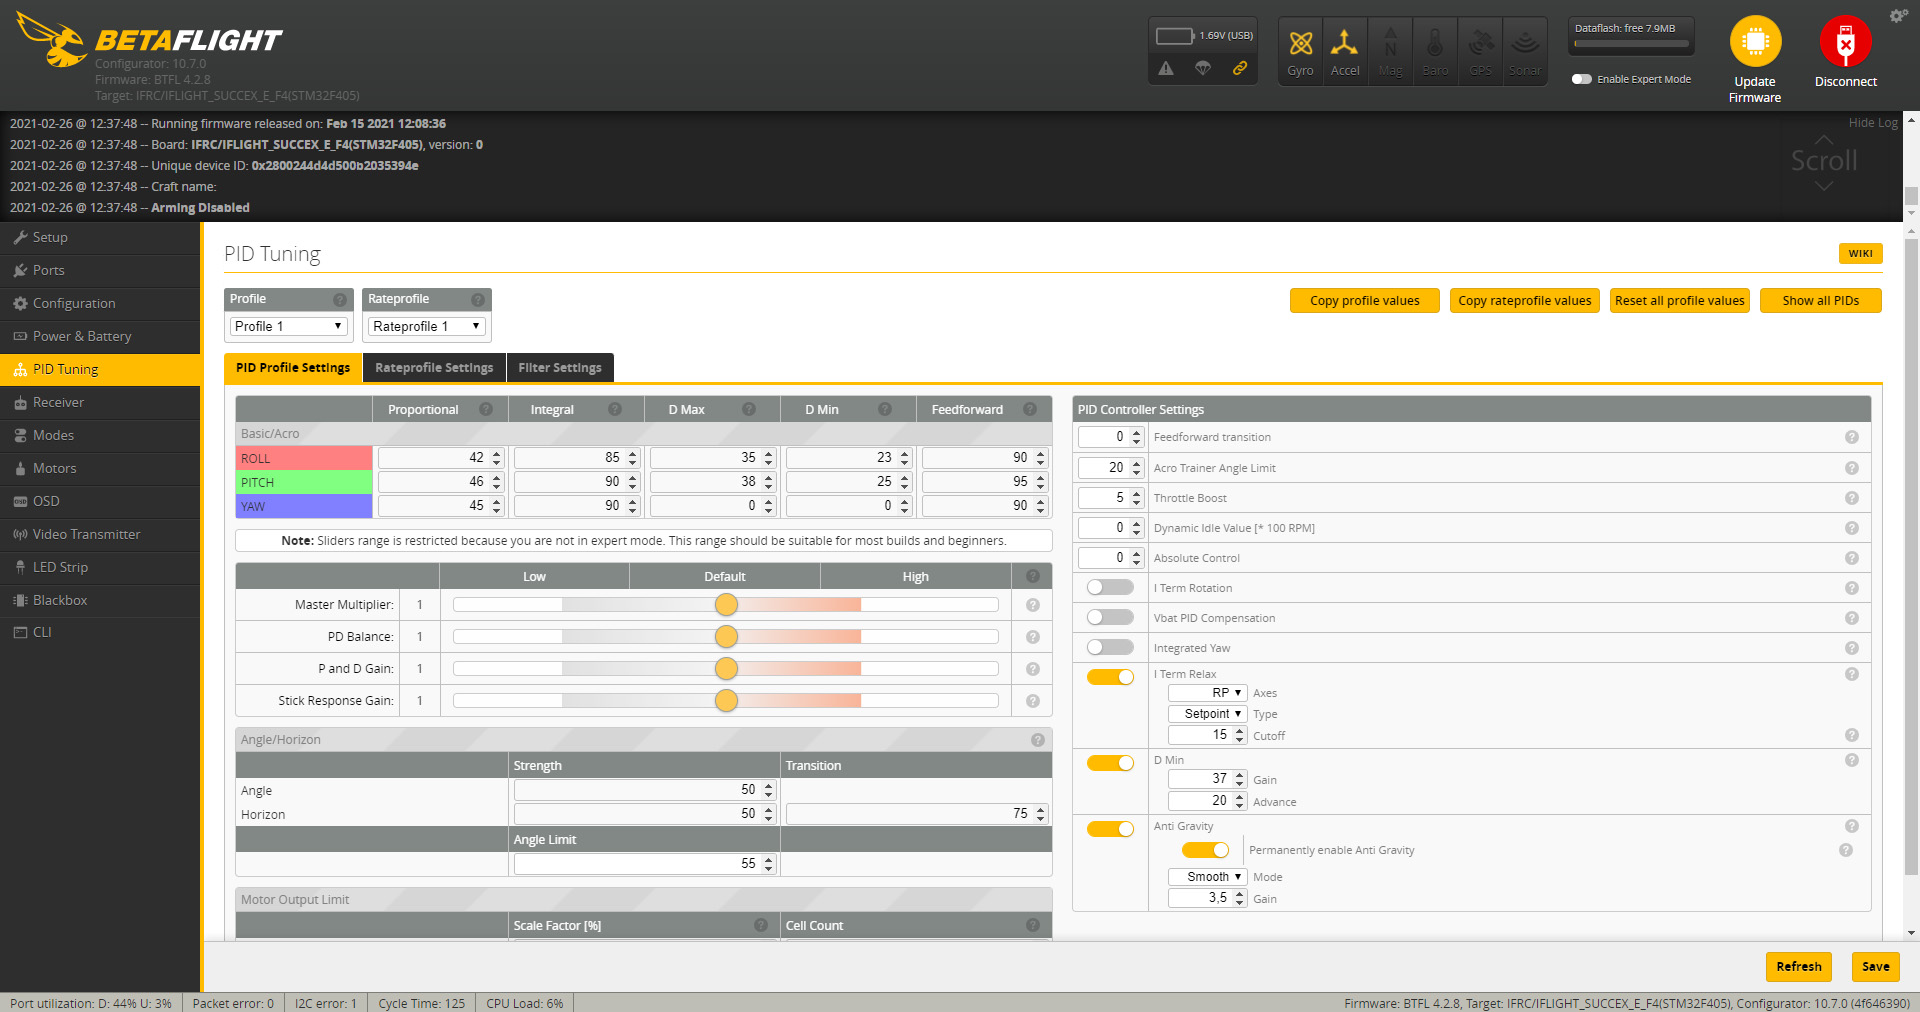This screenshot has width=1920, height=1012.
Task: Open the settings gear in top corner
Action: tap(1897, 16)
